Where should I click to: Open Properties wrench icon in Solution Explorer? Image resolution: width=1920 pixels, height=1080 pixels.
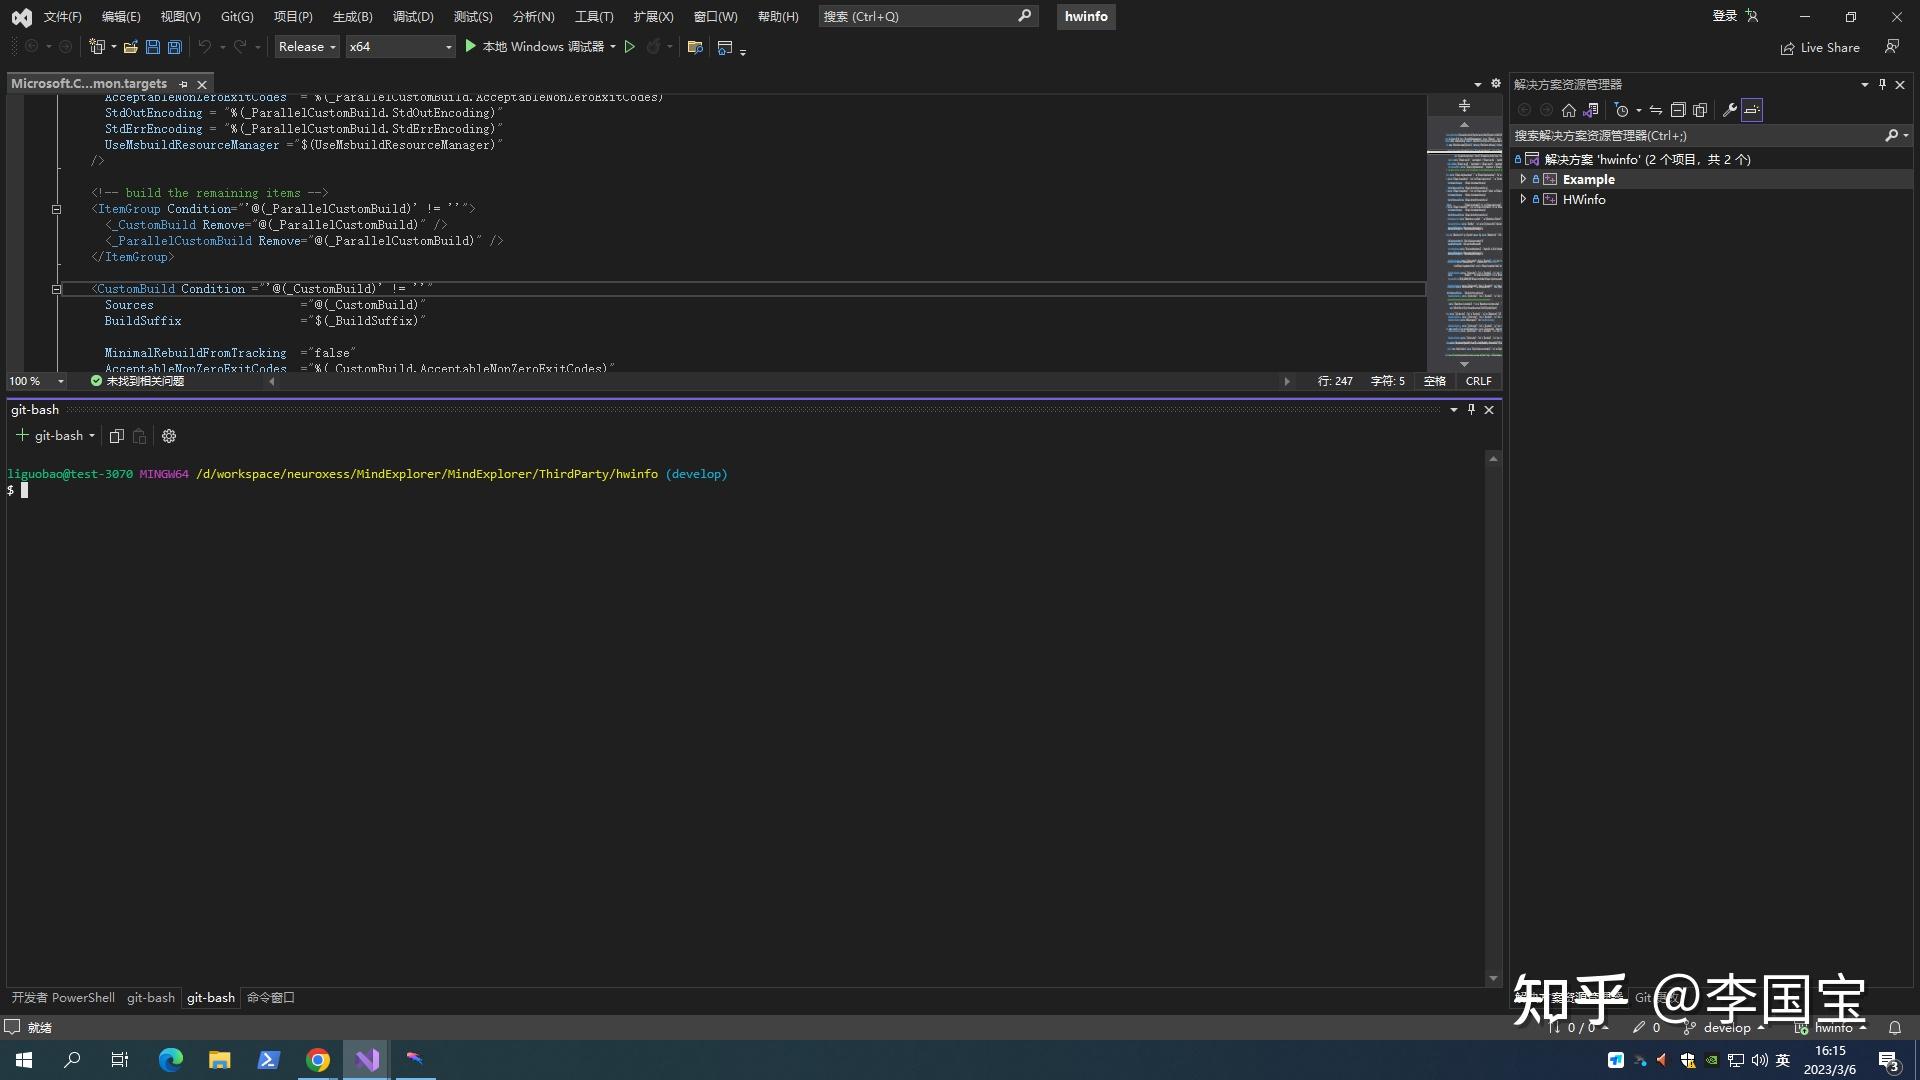(1729, 110)
